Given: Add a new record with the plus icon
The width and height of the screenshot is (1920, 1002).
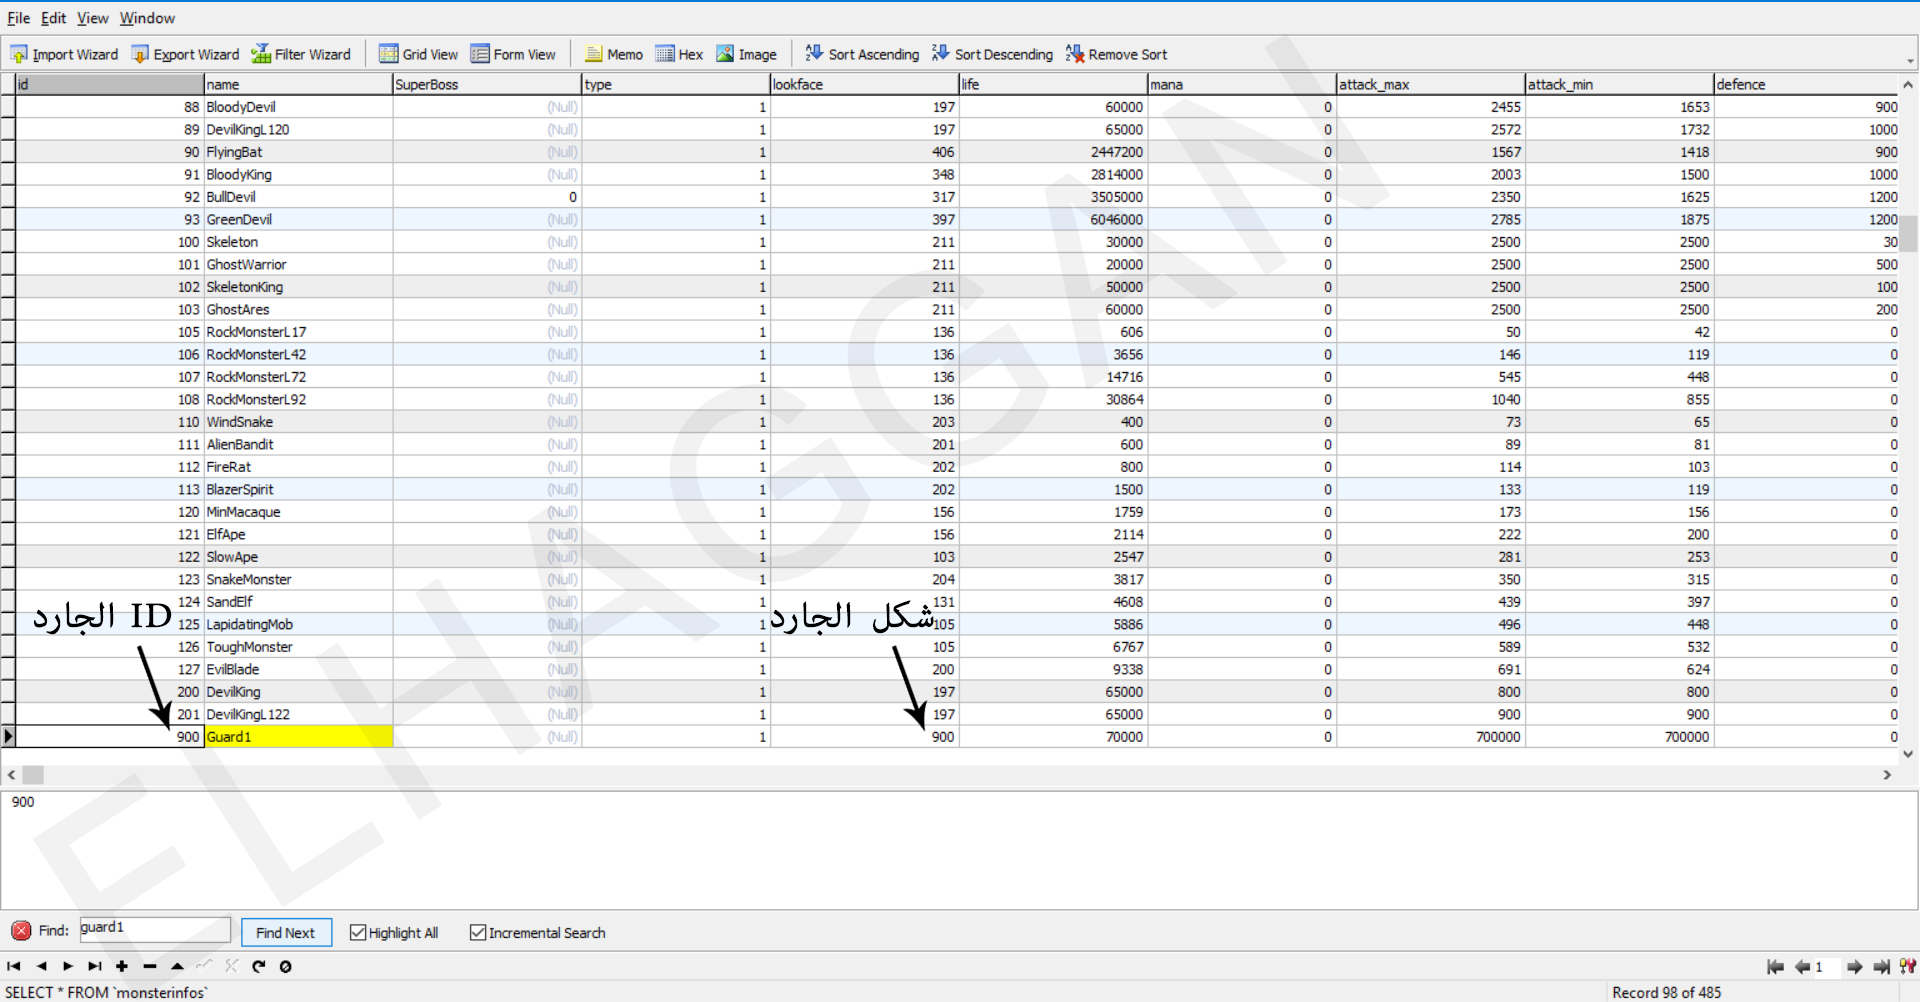Looking at the screenshot, I should pos(122,966).
